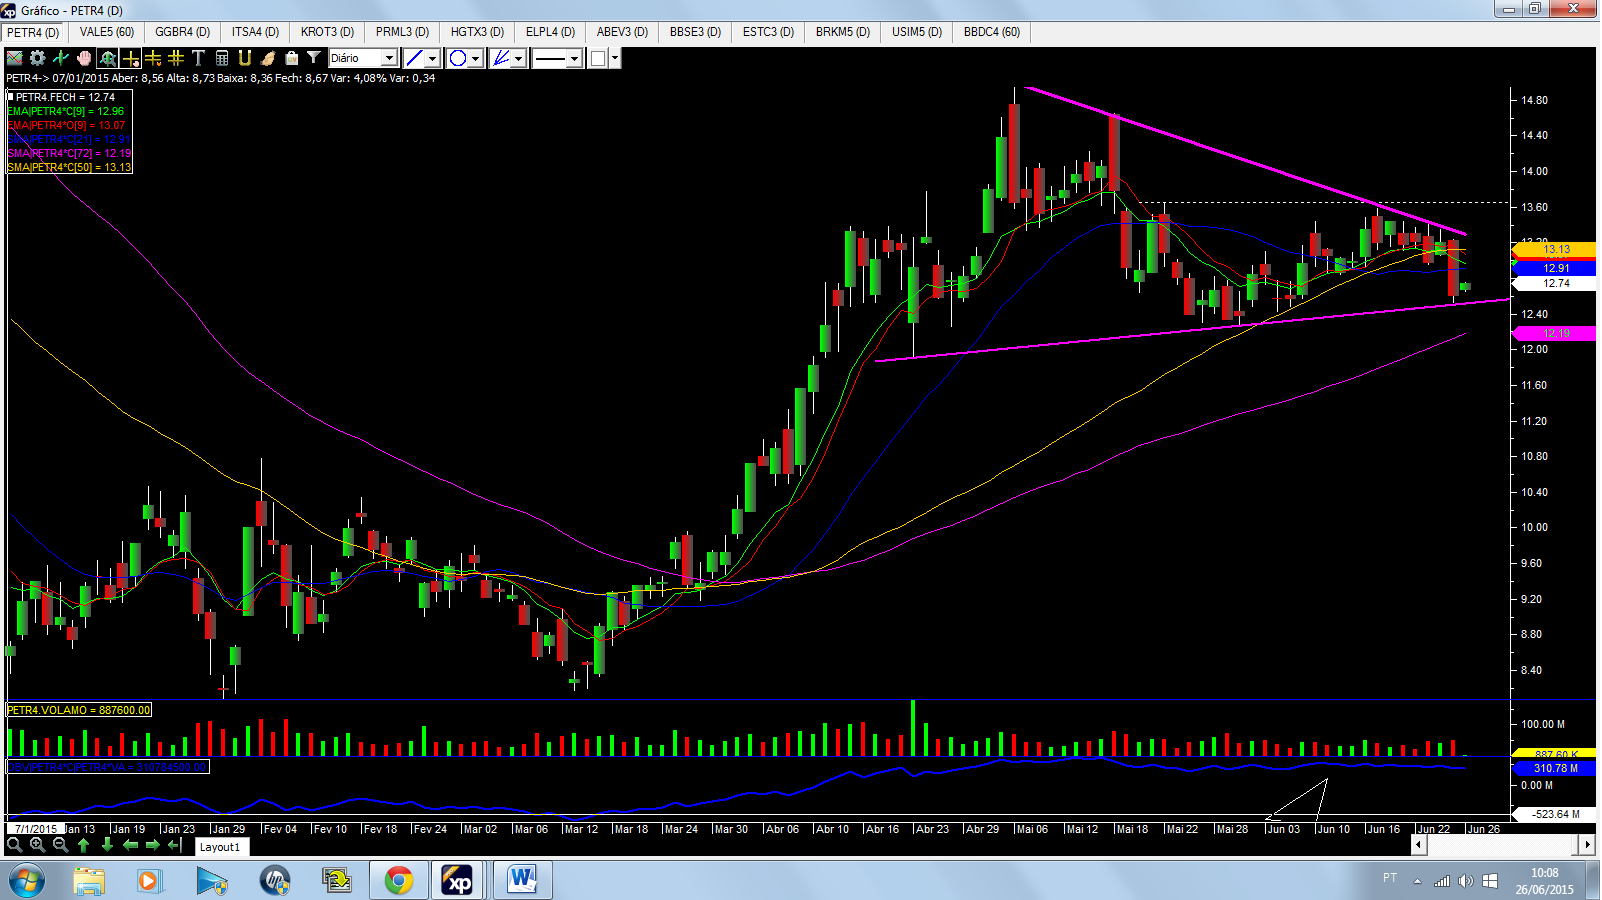Click the 7/1/2015 date field
This screenshot has width=1602, height=900.
(x=35, y=829)
